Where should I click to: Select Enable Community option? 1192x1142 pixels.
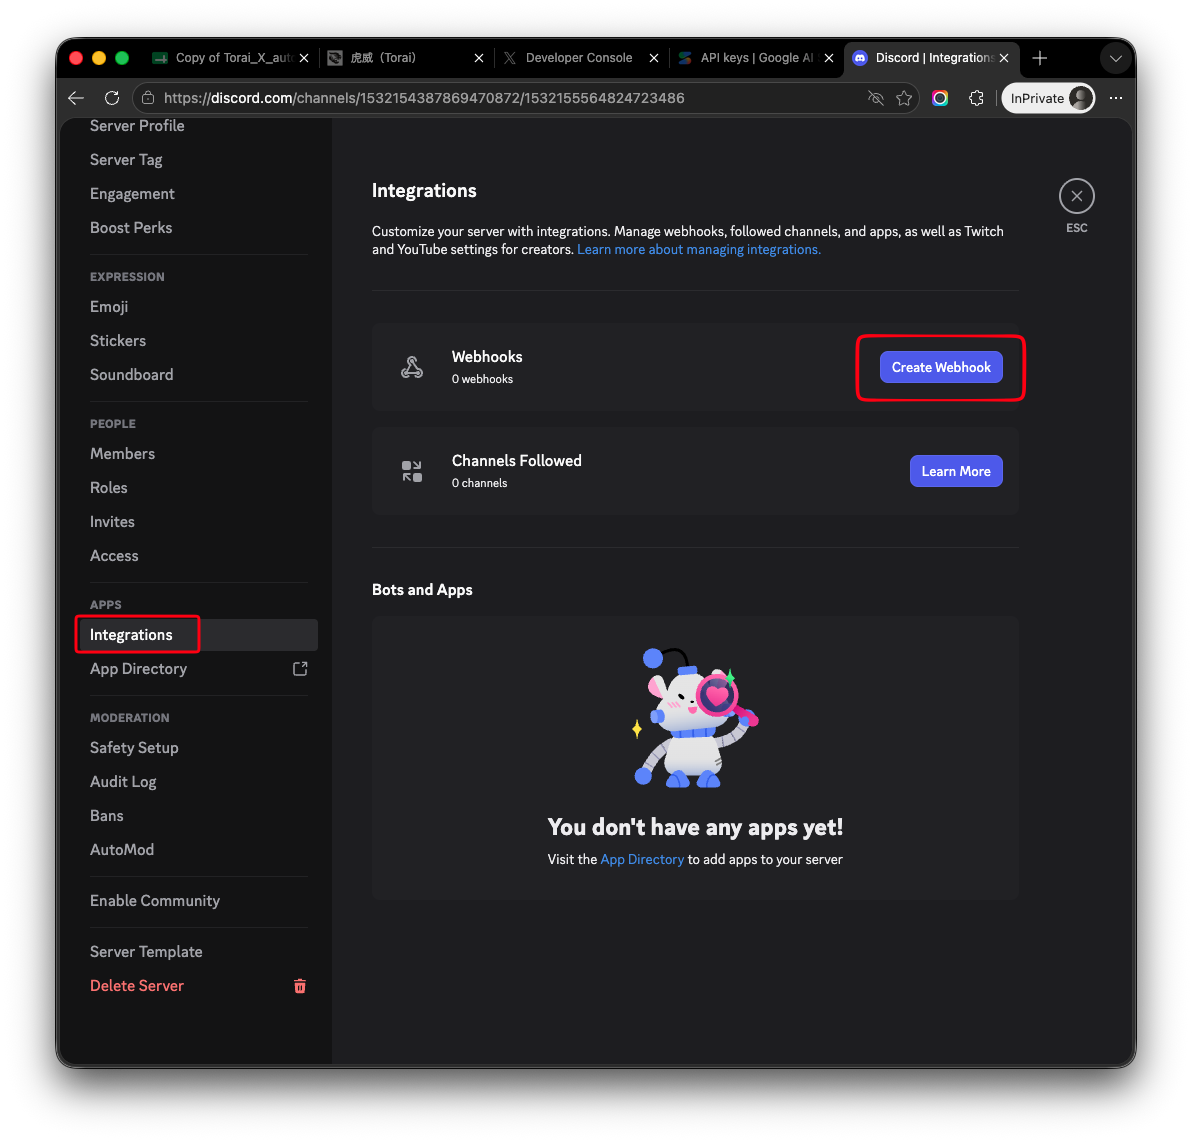[x=155, y=901]
